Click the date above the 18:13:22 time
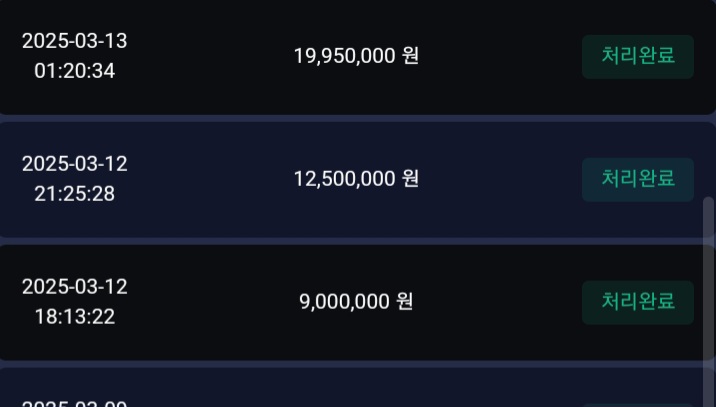Image resolution: width=716 pixels, height=407 pixels. coord(74,287)
